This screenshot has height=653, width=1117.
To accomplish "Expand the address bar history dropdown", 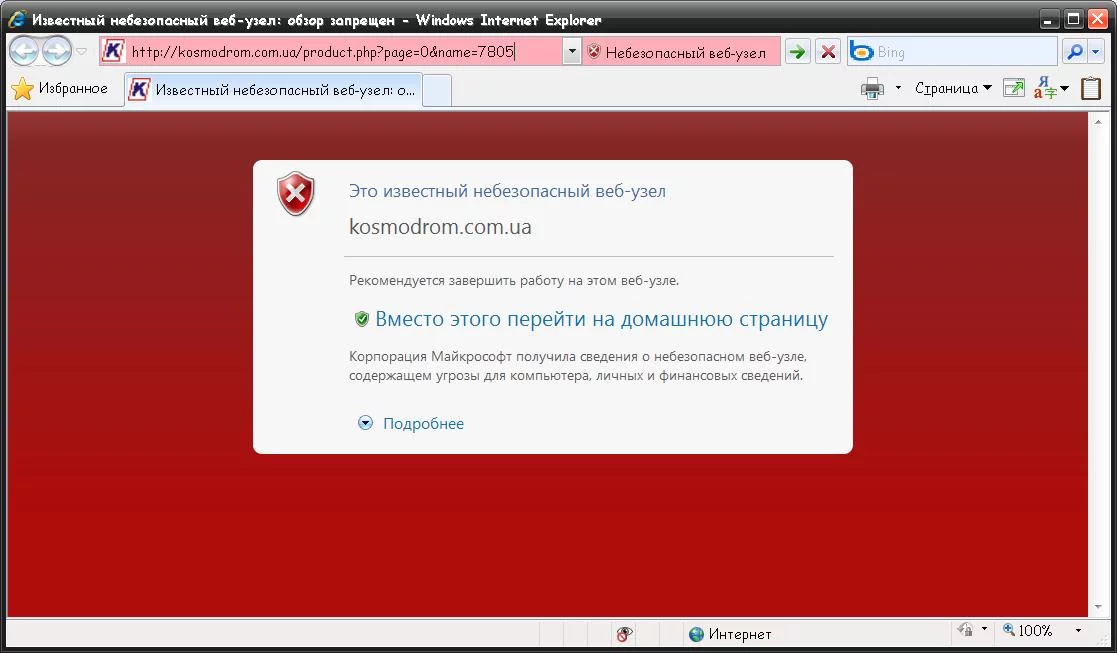I will tap(572, 51).
